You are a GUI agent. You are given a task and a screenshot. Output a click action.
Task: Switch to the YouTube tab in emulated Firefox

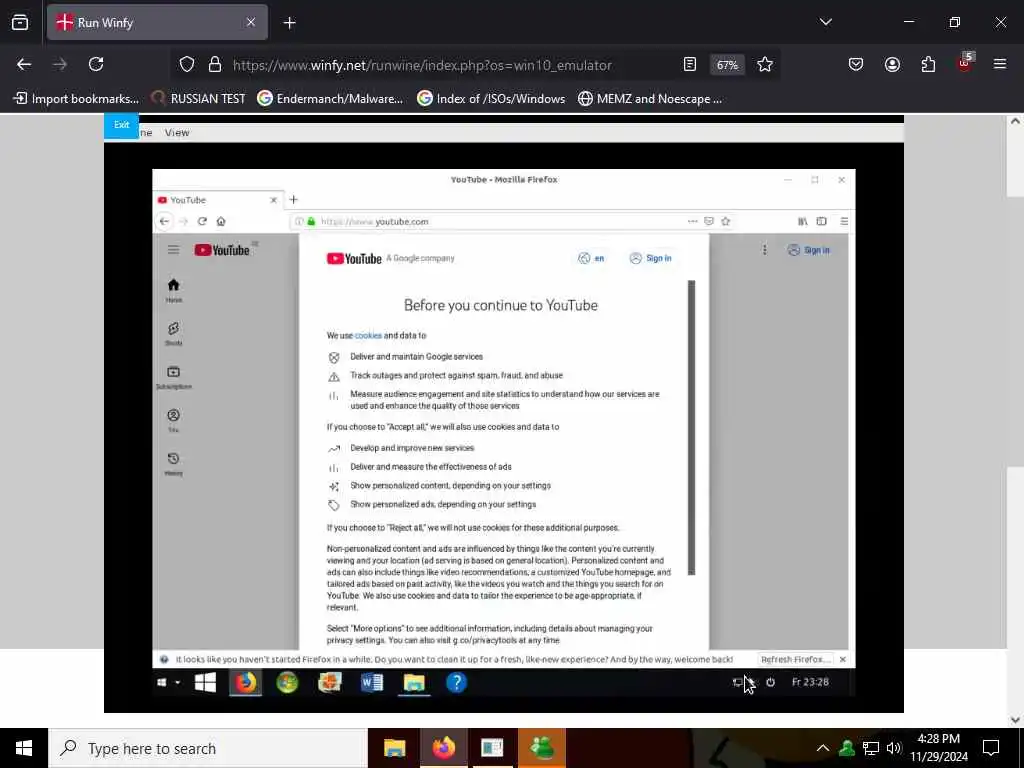(x=217, y=200)
